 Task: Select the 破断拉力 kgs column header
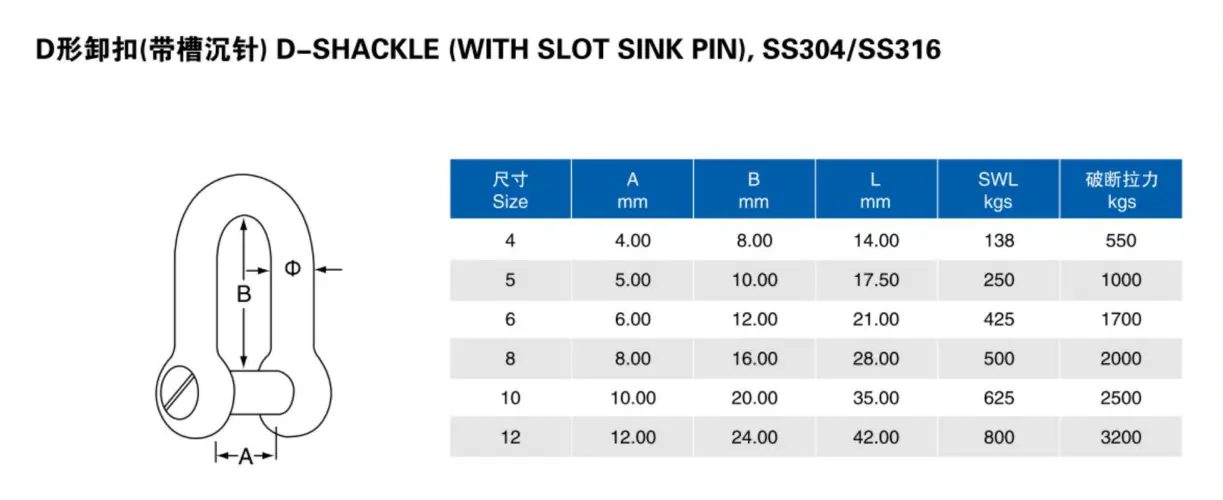[x=1121, y=190]
